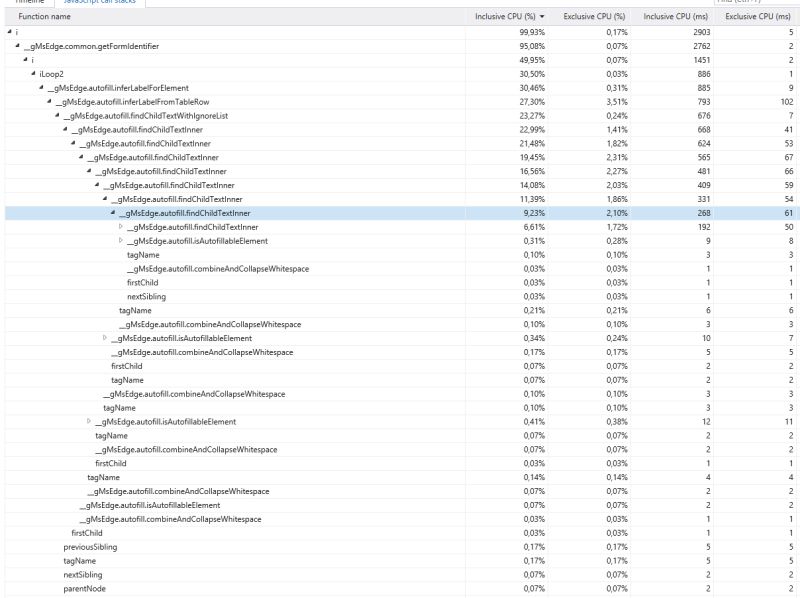
Task: Select the nextSibling 0,07% row
Action: point(400,575)
